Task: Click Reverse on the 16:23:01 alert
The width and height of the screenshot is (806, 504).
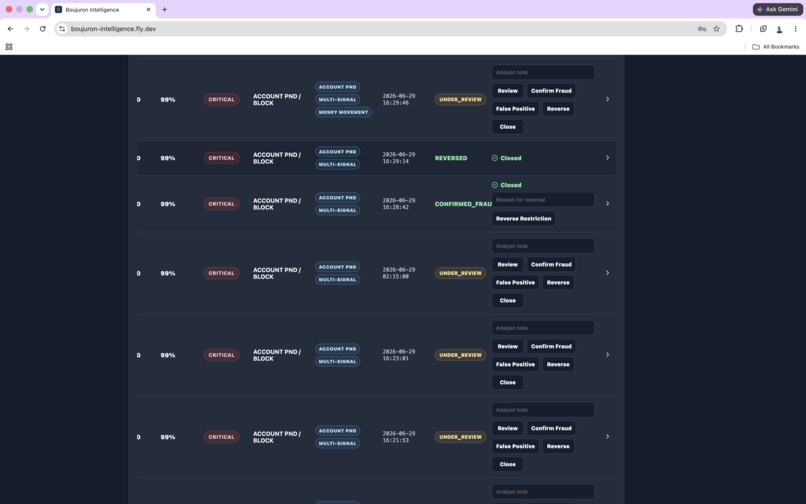Action: [x=558, y=365]
